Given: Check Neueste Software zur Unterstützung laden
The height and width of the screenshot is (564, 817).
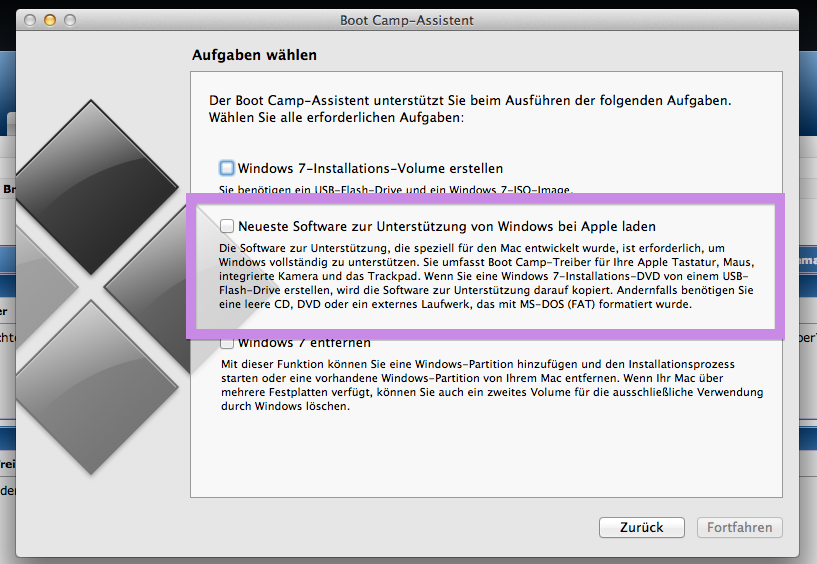Looking at the screenshot, I should click(x=227, y=226).
